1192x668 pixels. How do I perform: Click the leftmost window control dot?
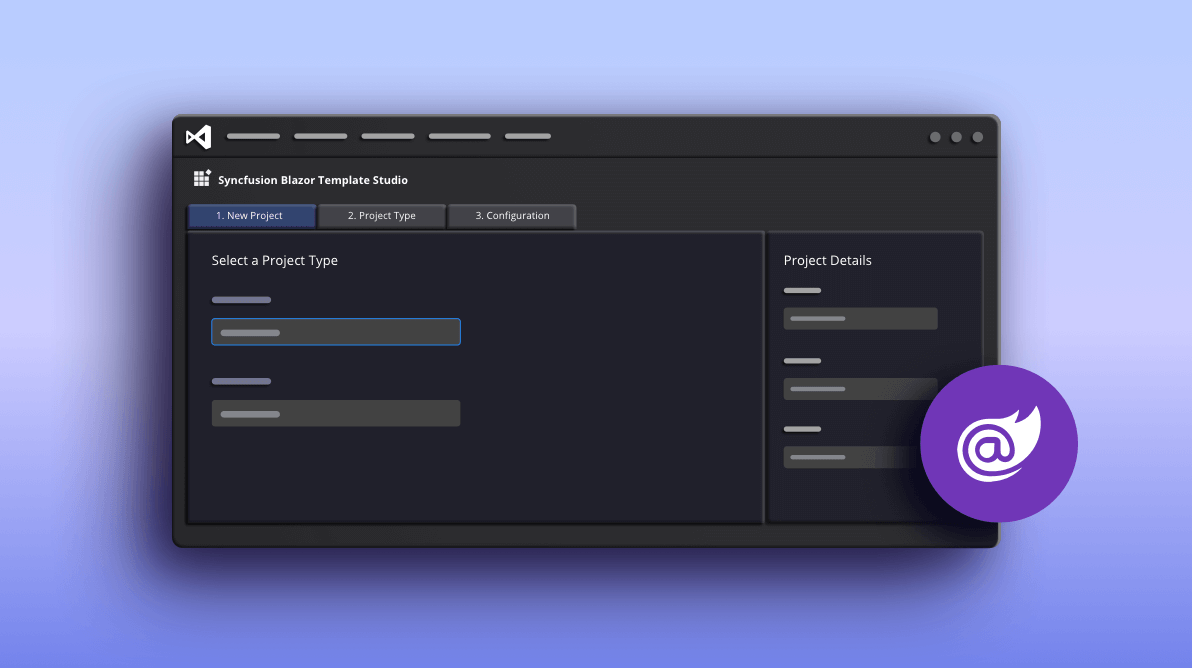[933, 137]
